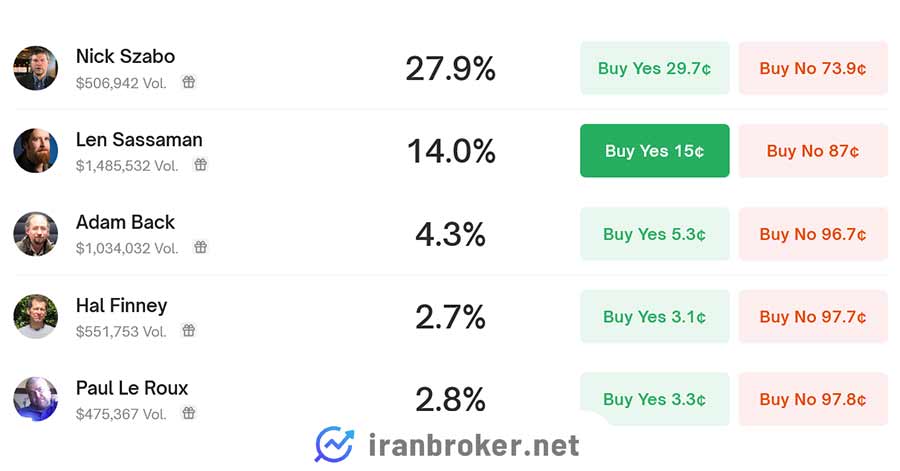The image size is (900, 471).
Task: Click the gift icon beside Nick Szabo volume
Action: click(189, 82)
